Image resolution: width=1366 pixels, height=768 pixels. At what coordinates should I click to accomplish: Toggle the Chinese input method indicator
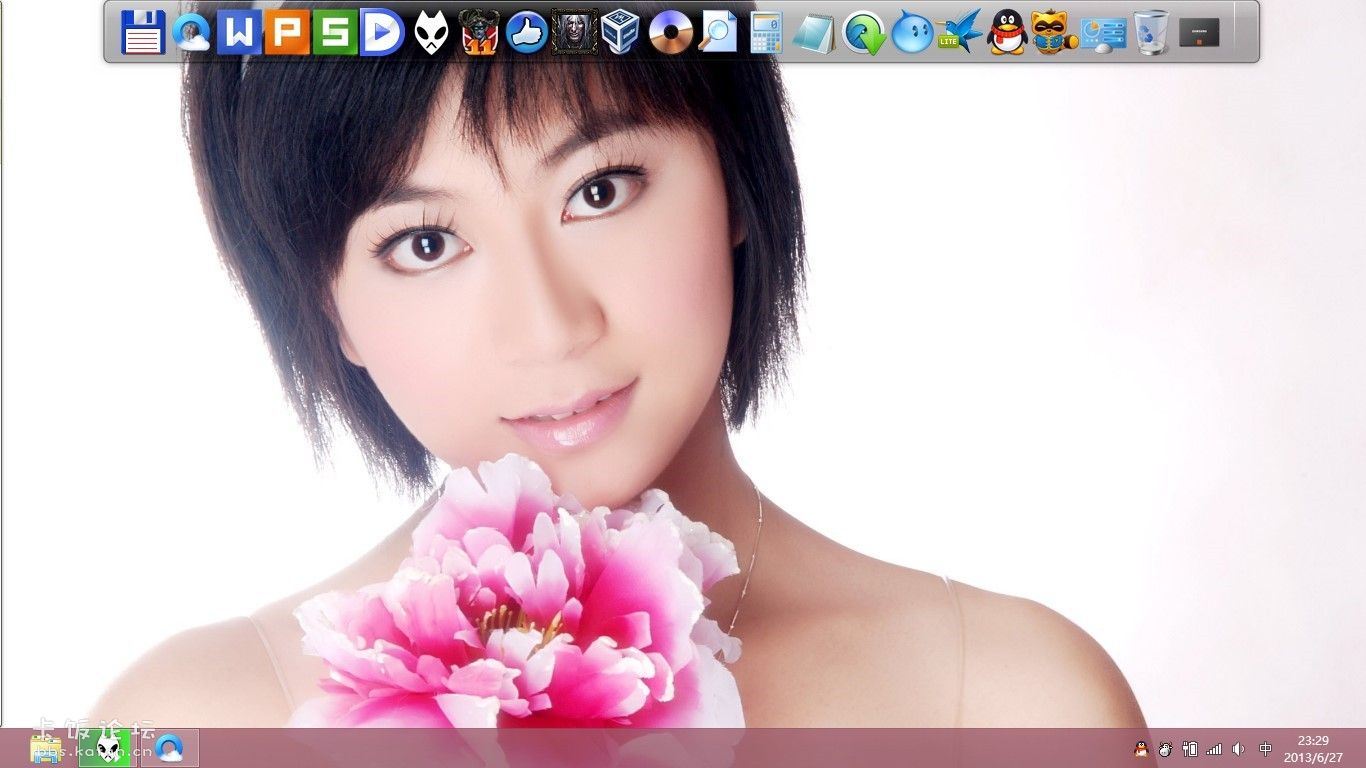click(x=1265, y=748)
